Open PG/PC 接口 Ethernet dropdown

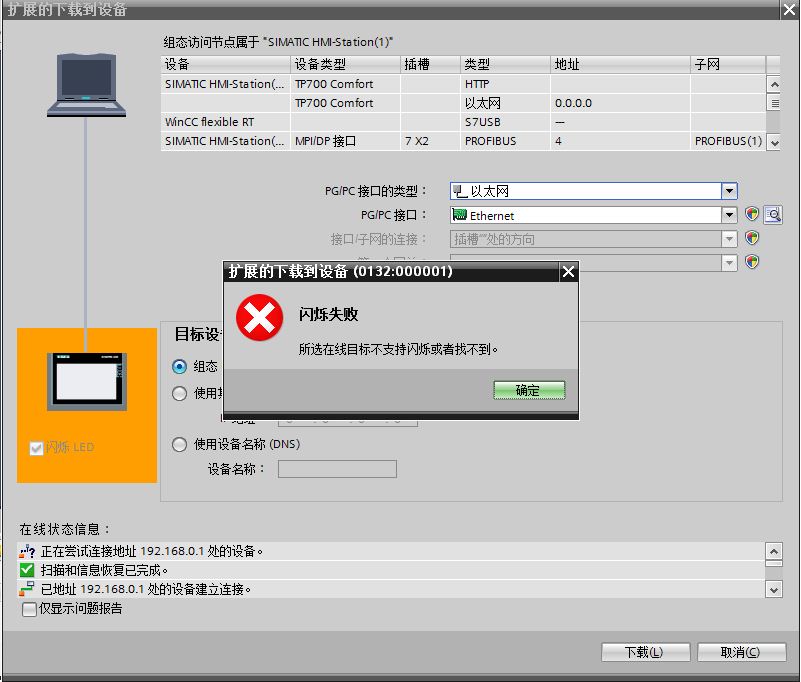point(729,215)
